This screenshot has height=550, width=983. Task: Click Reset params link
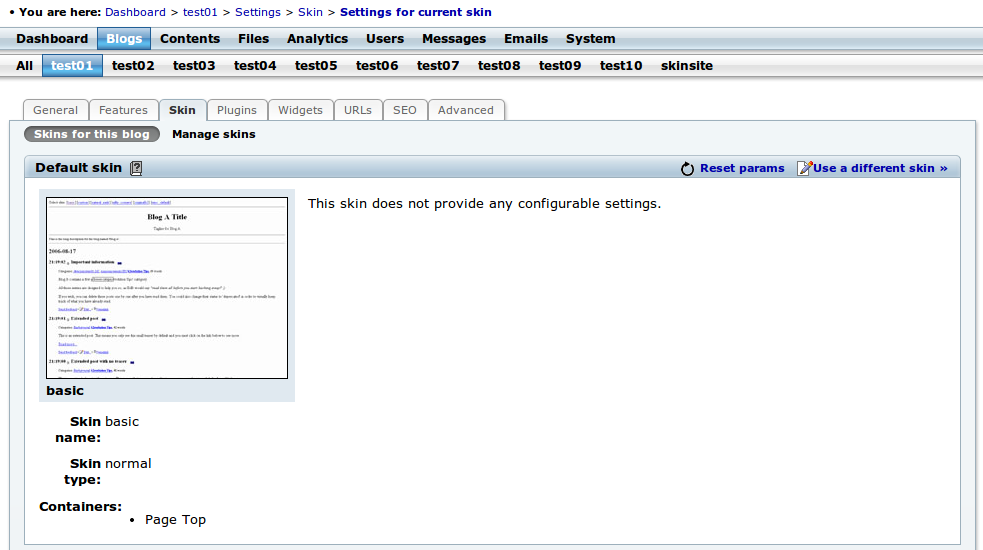tap(742, 168)
